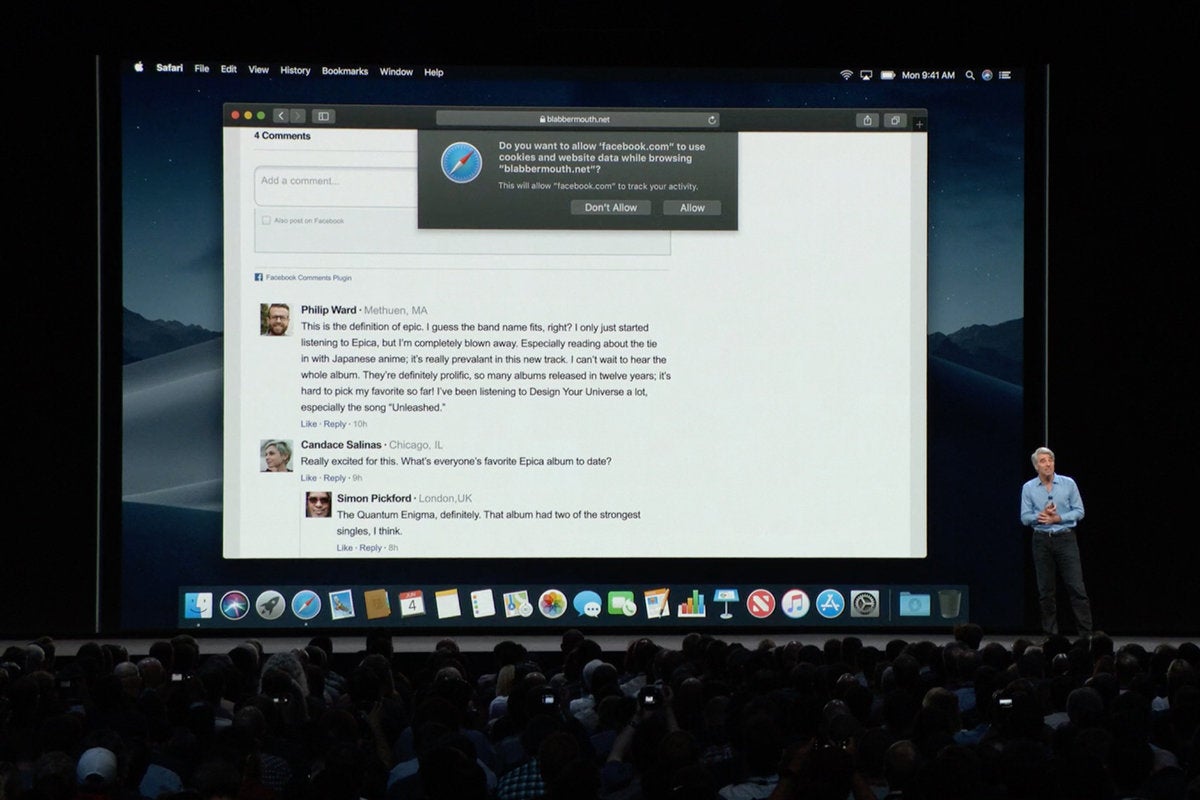Check 'Also post on Facebook' checkbox

[266, 220]
